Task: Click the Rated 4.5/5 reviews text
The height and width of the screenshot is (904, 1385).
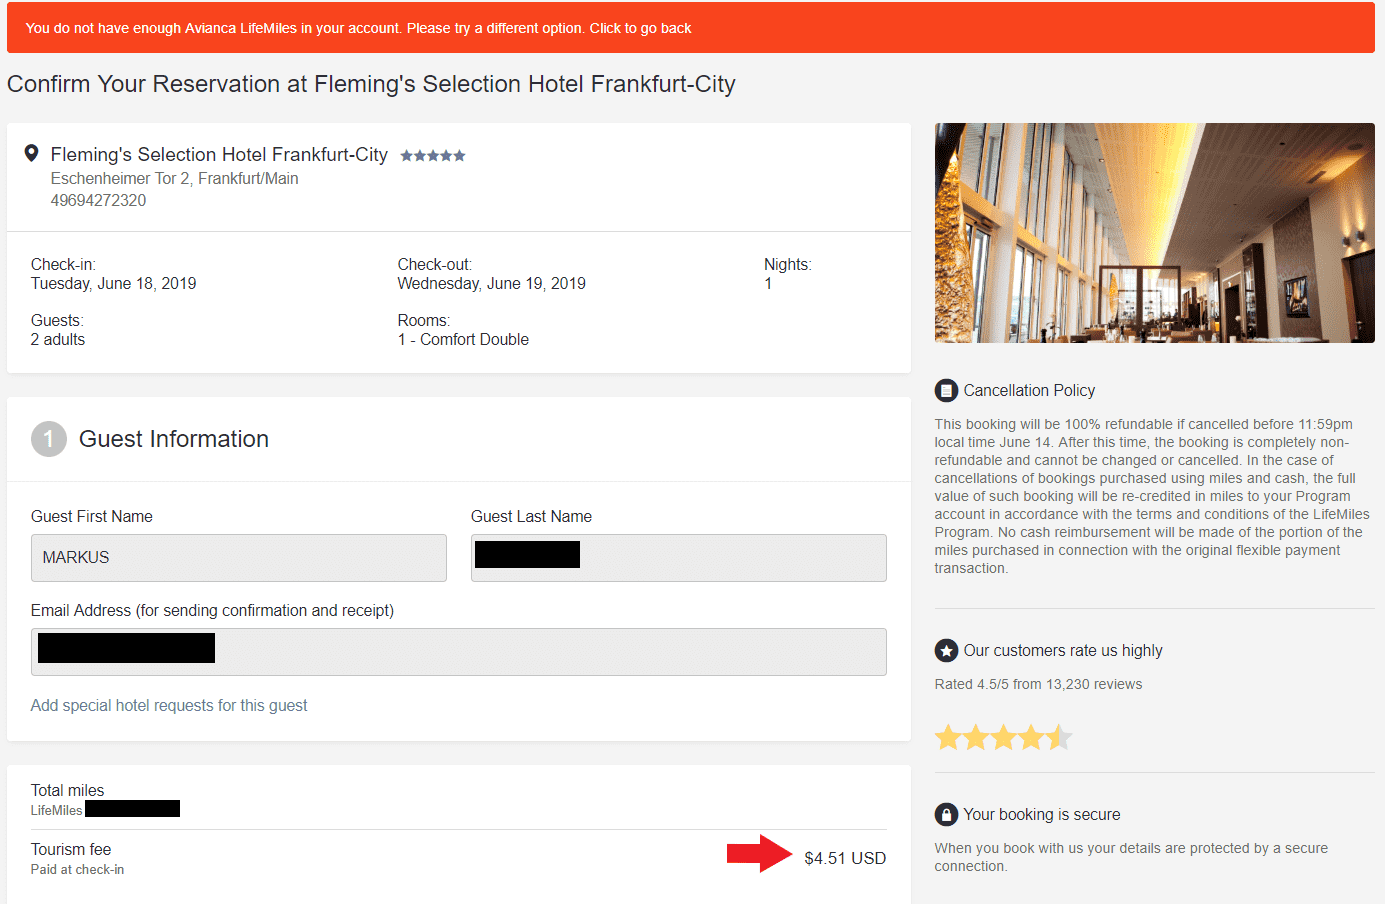Action: pos(1038,685)
